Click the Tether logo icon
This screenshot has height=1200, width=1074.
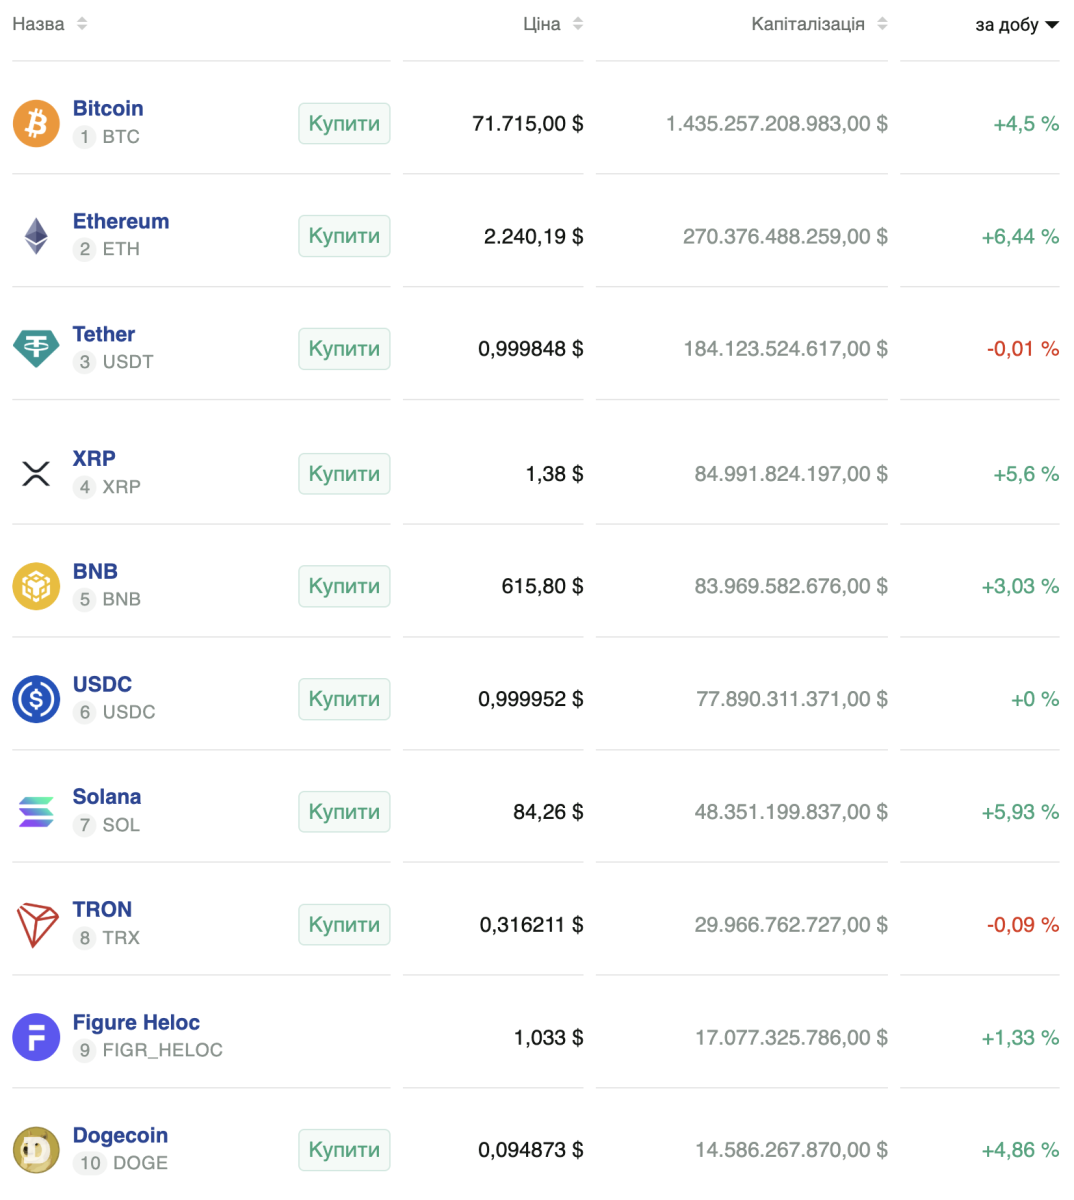point(36,348)
